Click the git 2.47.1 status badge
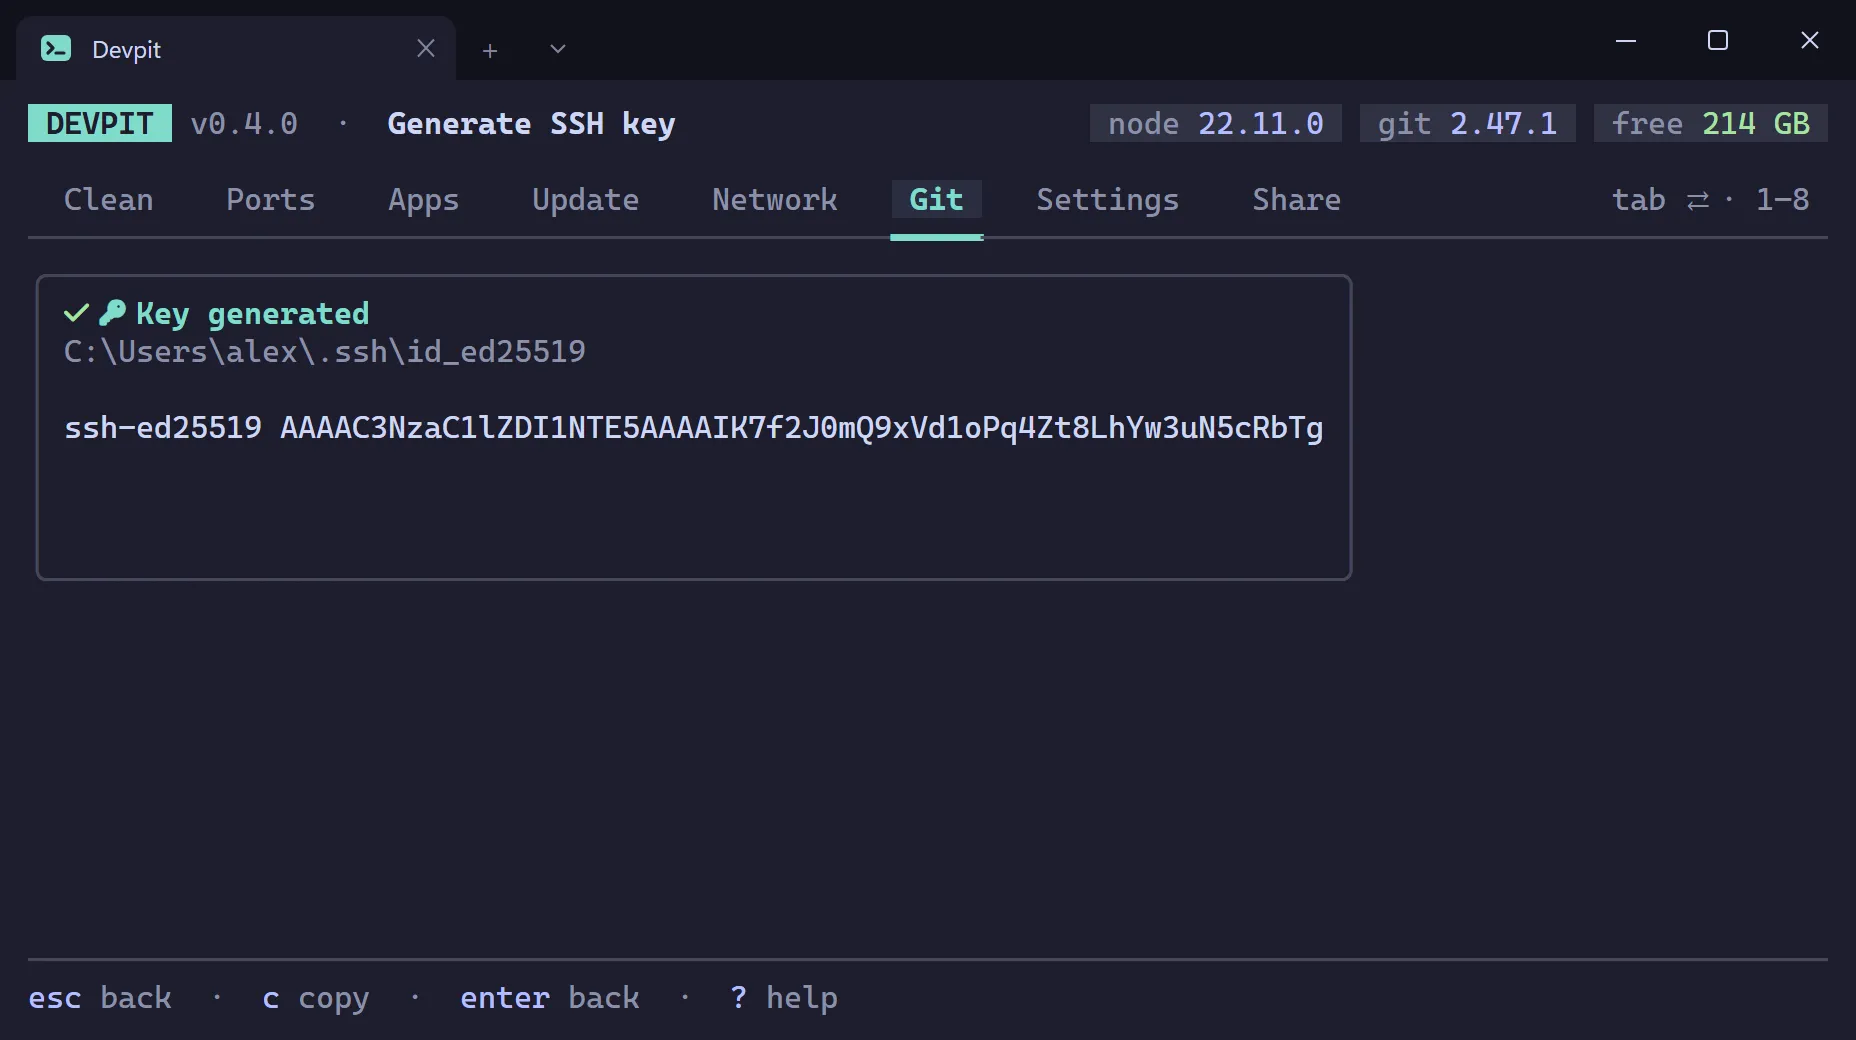This screenshot has width=1856, height=1040. click(x=1468, y=123)
